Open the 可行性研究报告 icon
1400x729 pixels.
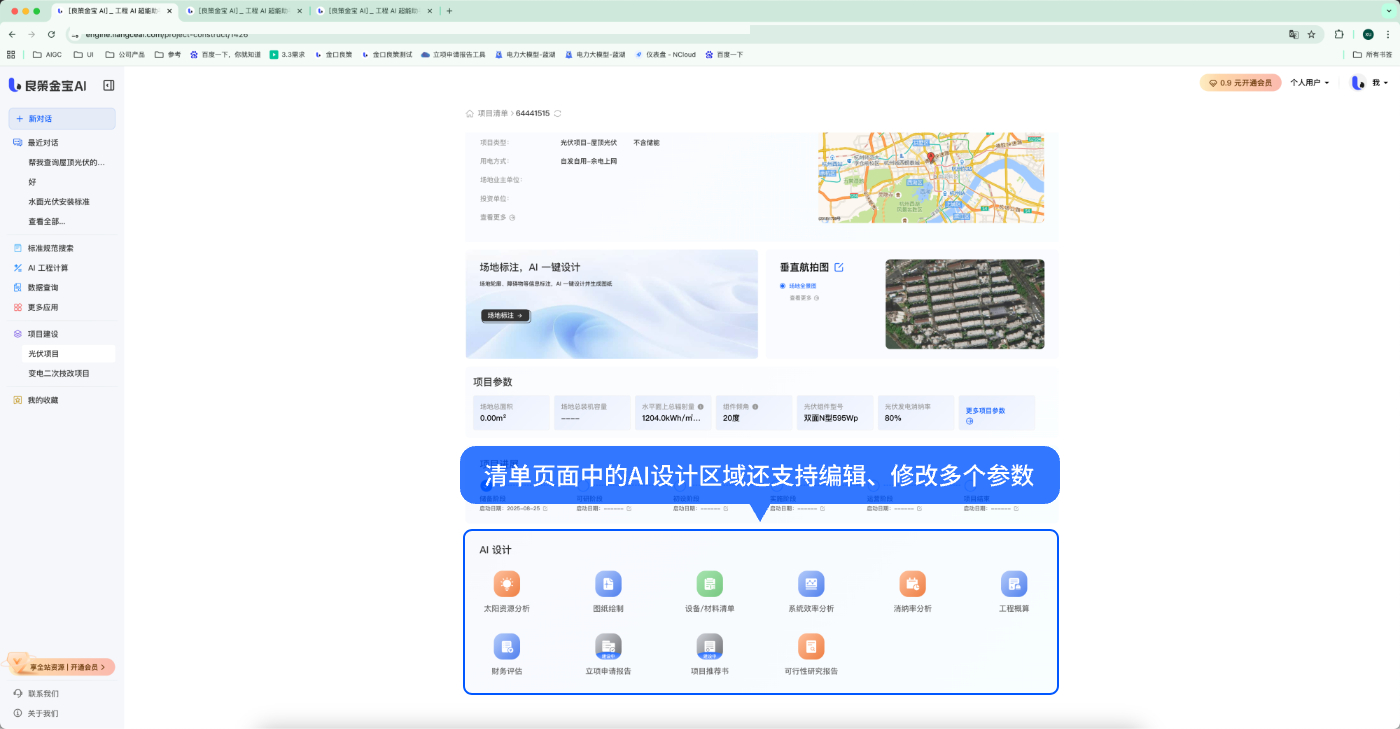point(811,646)
